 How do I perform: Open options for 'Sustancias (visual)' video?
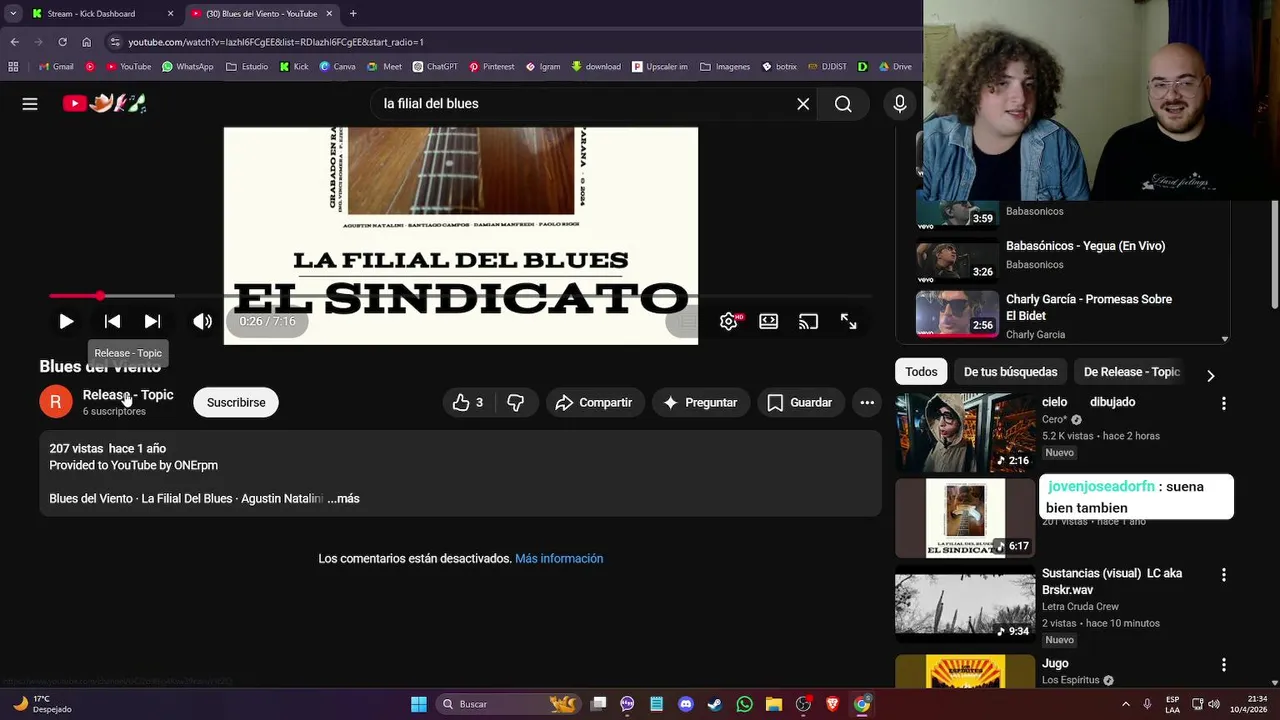[1223, 576]
